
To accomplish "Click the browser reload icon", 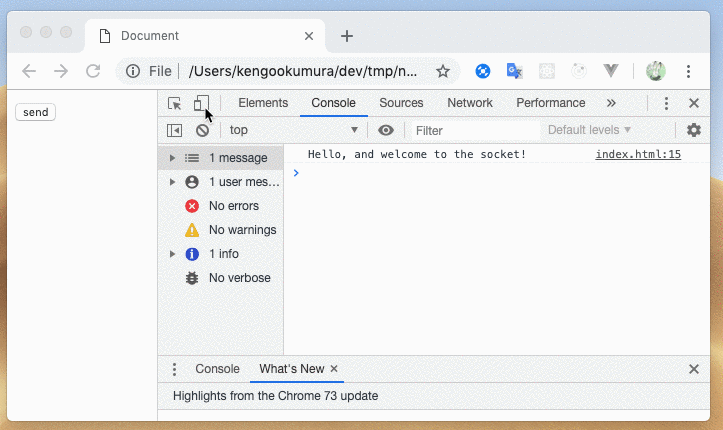I will click(x=93, y=71).
